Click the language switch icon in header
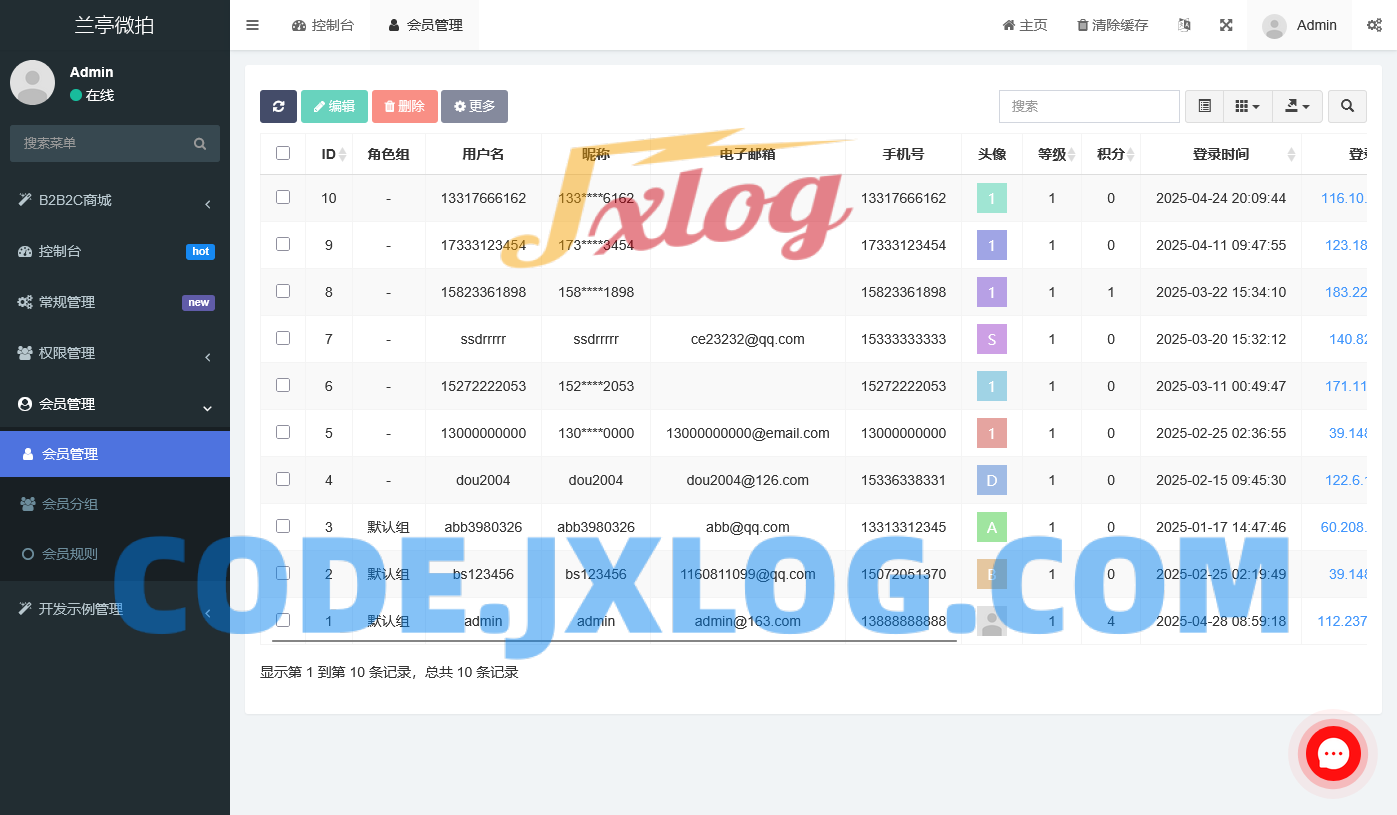 click(x=1184, y=25)
